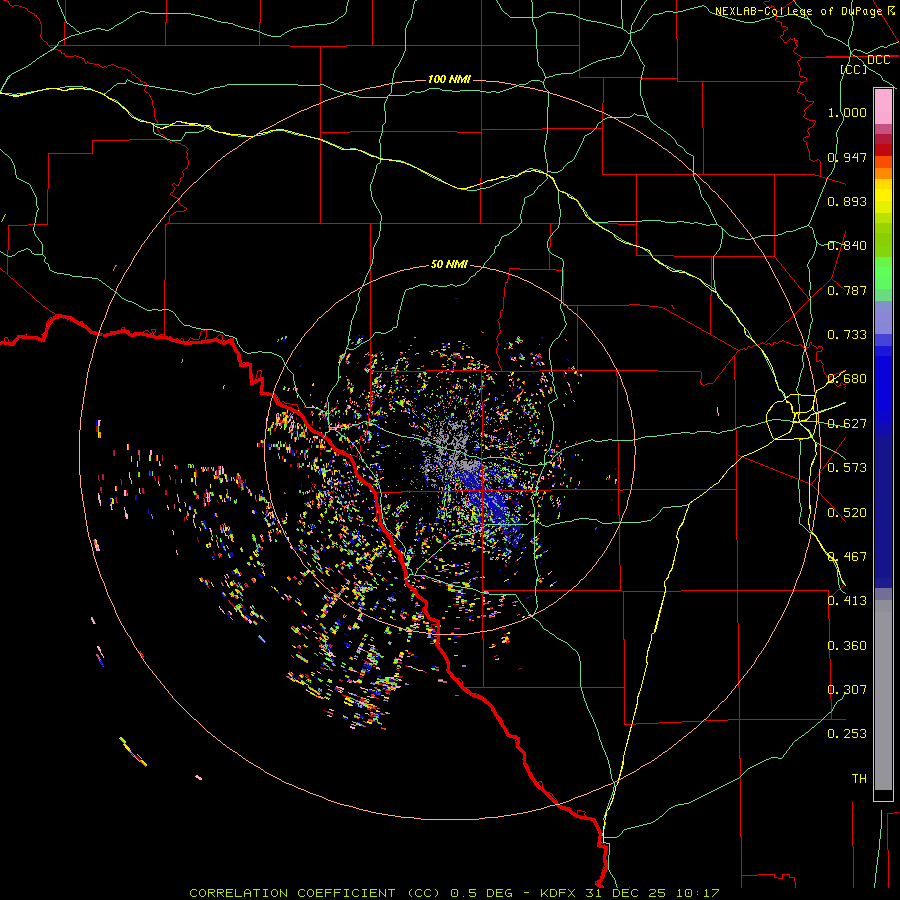Viewport: 900px width, 900px height.
Task: Select the 0.947 scale value
Action: click(847, 157)
